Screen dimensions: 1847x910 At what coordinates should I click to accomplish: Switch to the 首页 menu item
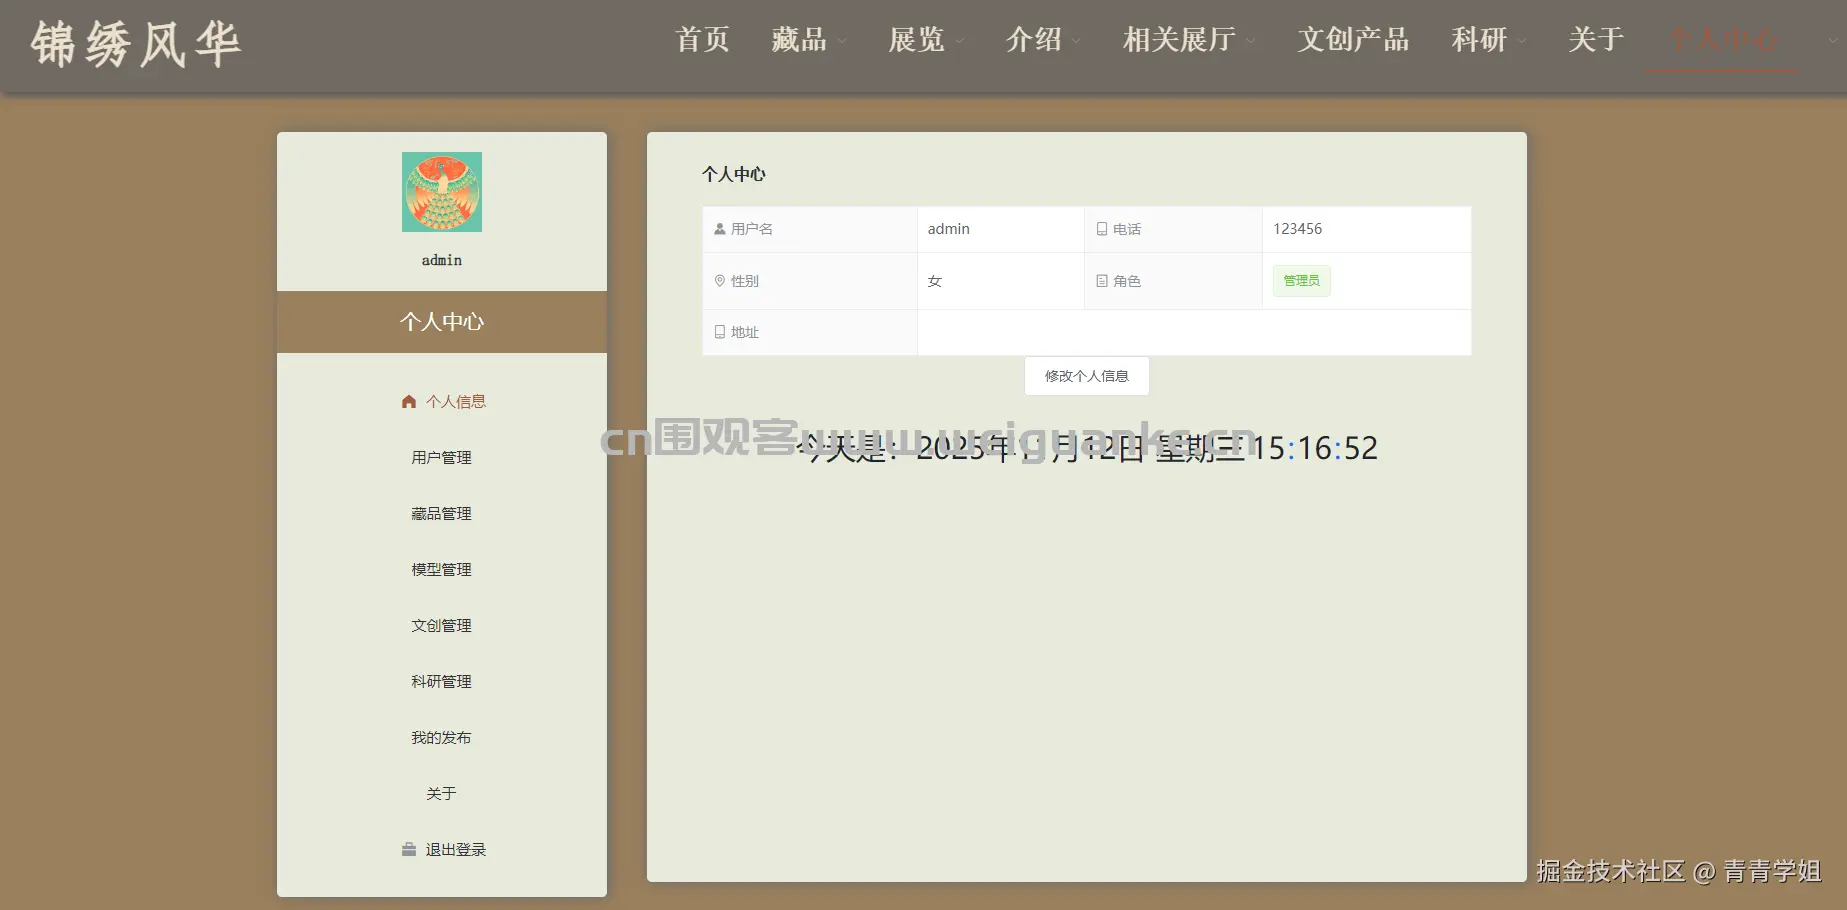pyautogui.click(x=701, y=41)
